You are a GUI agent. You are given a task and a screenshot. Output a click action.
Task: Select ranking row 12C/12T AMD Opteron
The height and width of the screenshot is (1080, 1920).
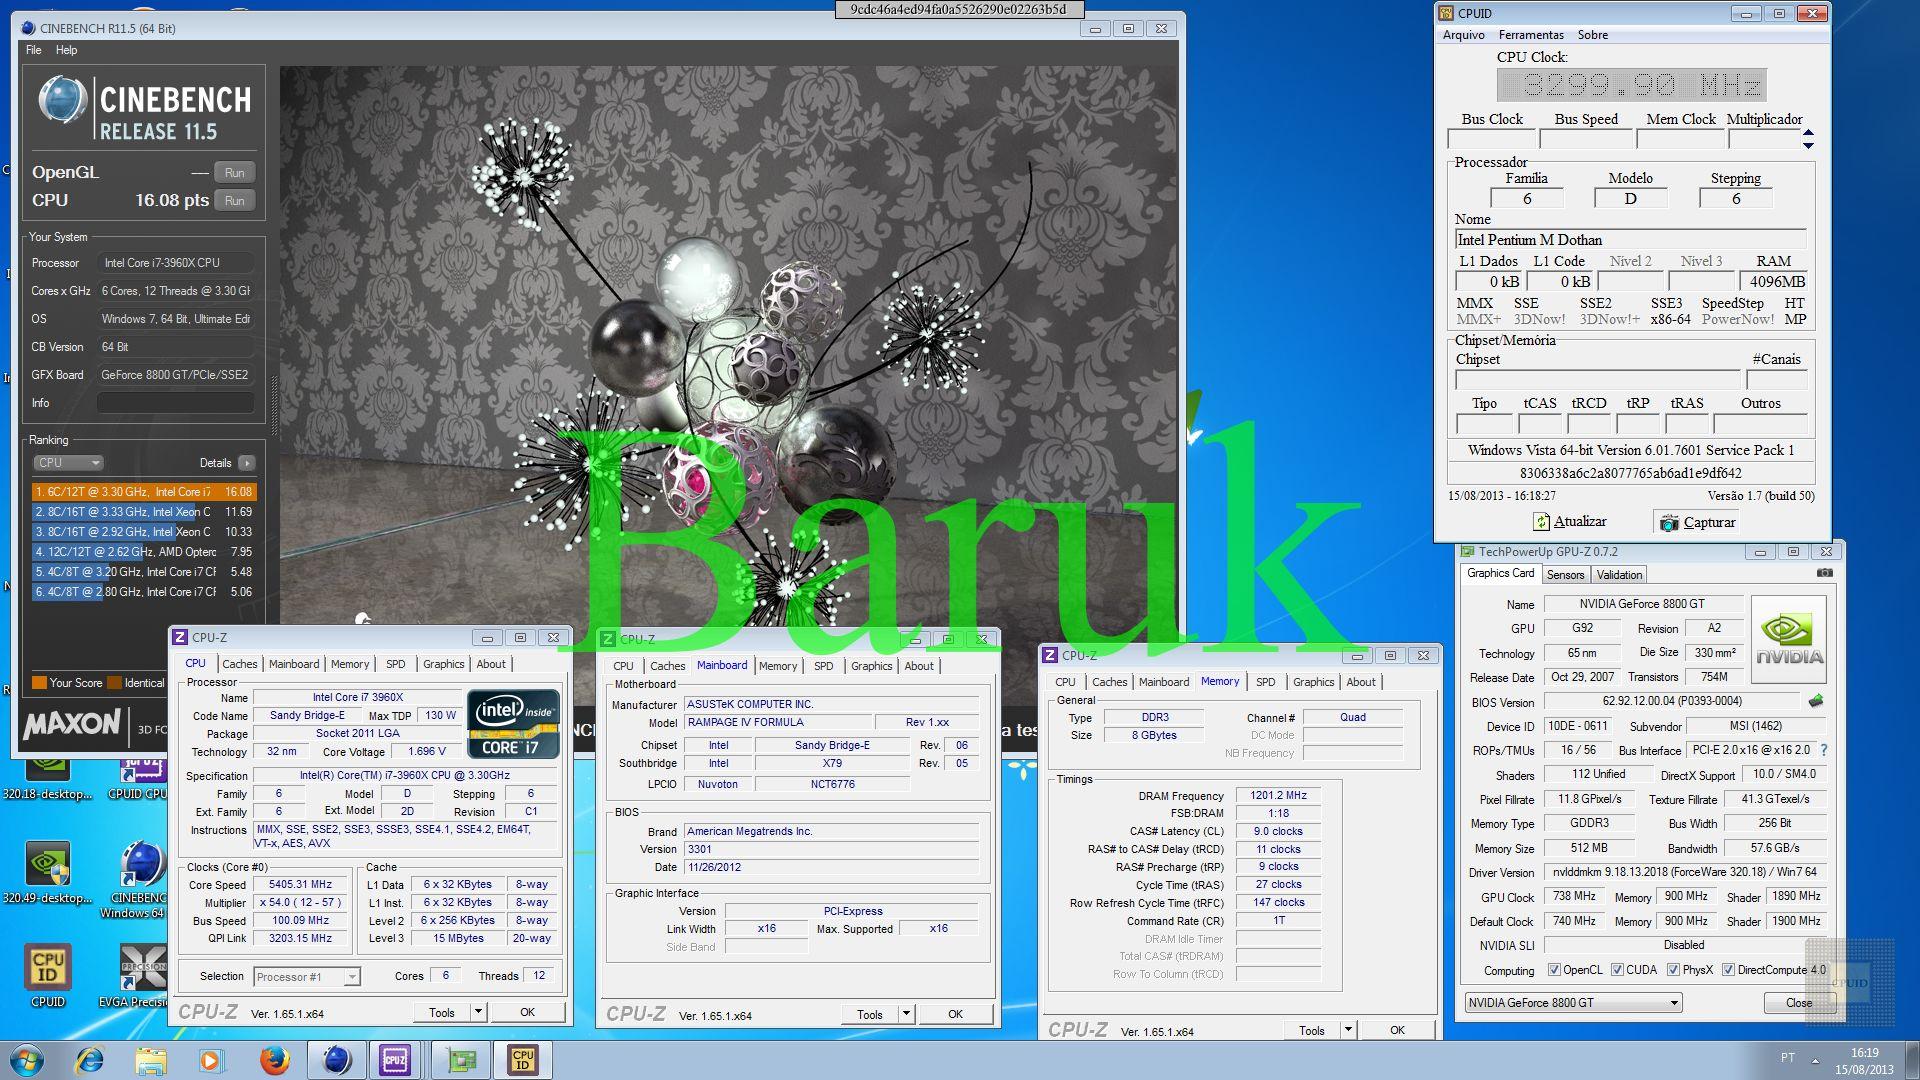(144, 552)
